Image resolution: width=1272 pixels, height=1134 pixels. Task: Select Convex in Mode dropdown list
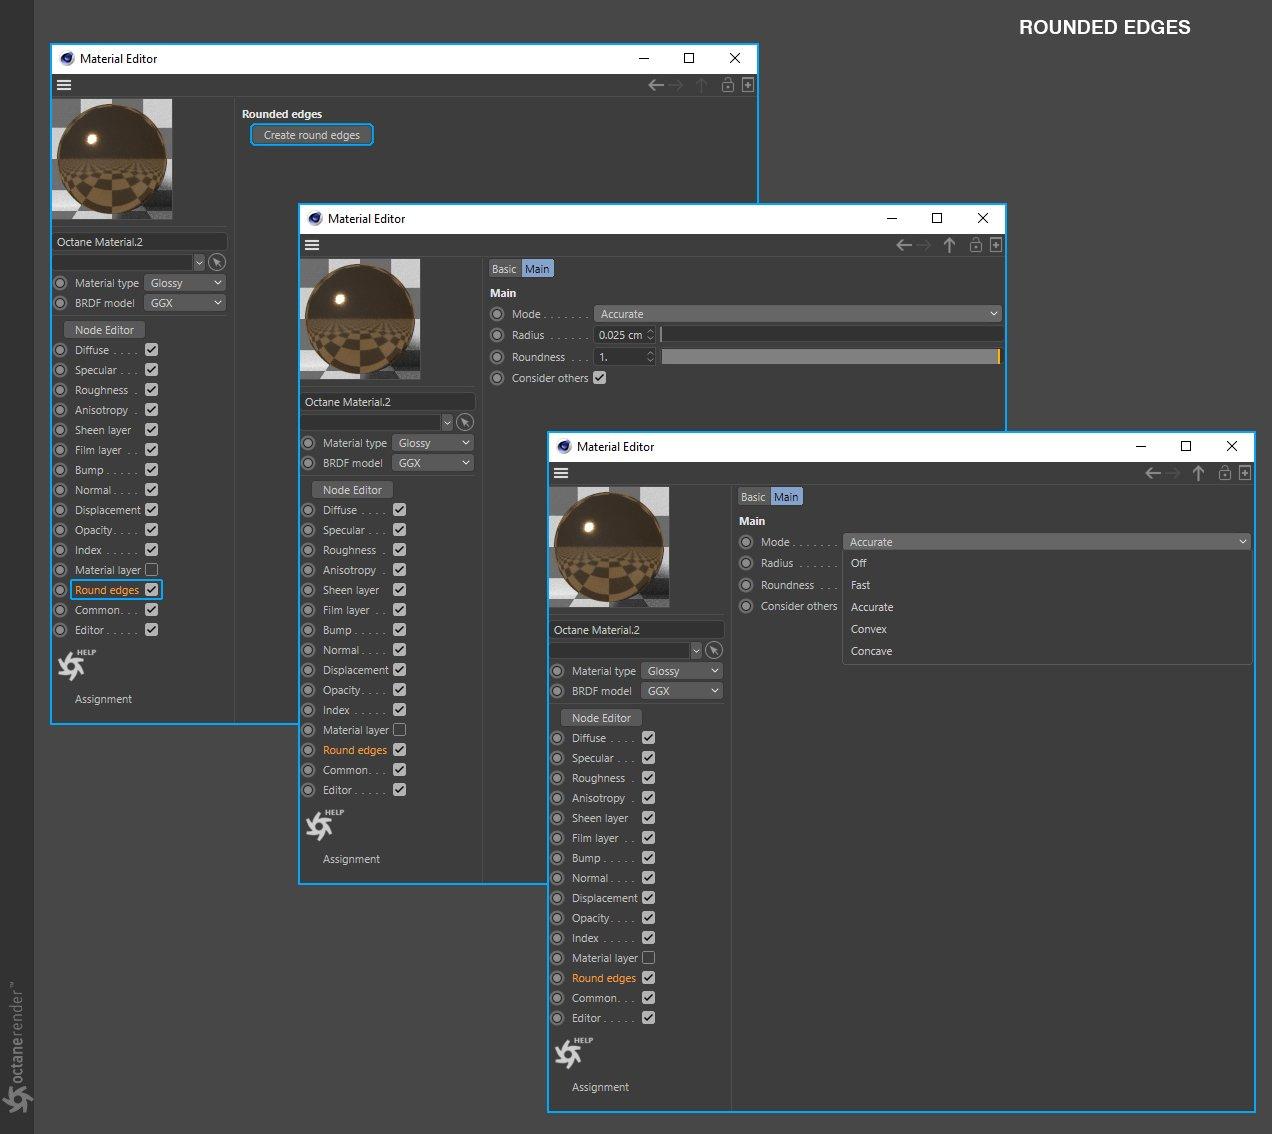(x=1047, y=629)
